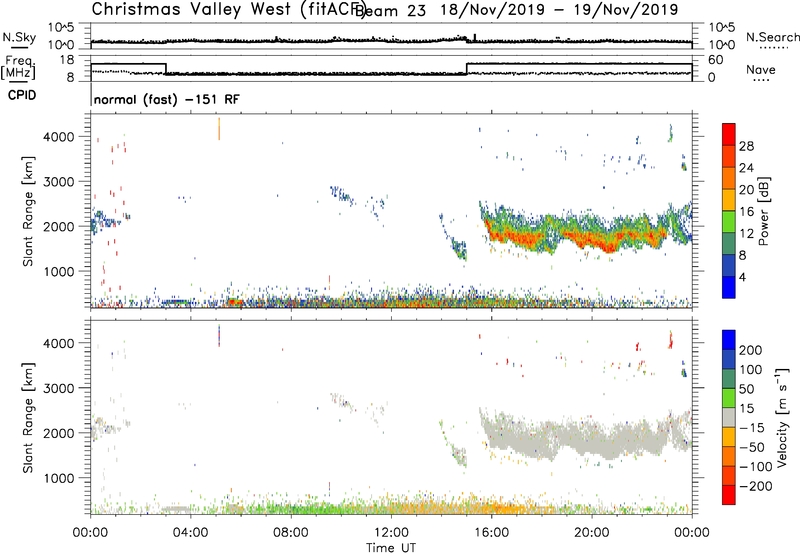Click the '3000' tick on velocity panel axis
This screenshot has height=554, width=800.
pos(58,388)
